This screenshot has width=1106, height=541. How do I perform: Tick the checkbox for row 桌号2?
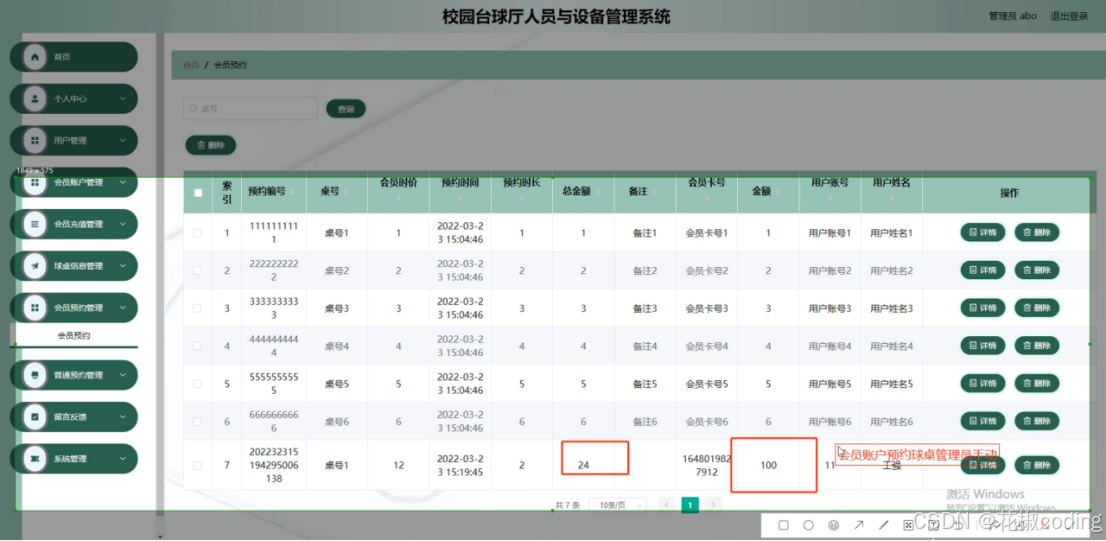click(198, 270)
